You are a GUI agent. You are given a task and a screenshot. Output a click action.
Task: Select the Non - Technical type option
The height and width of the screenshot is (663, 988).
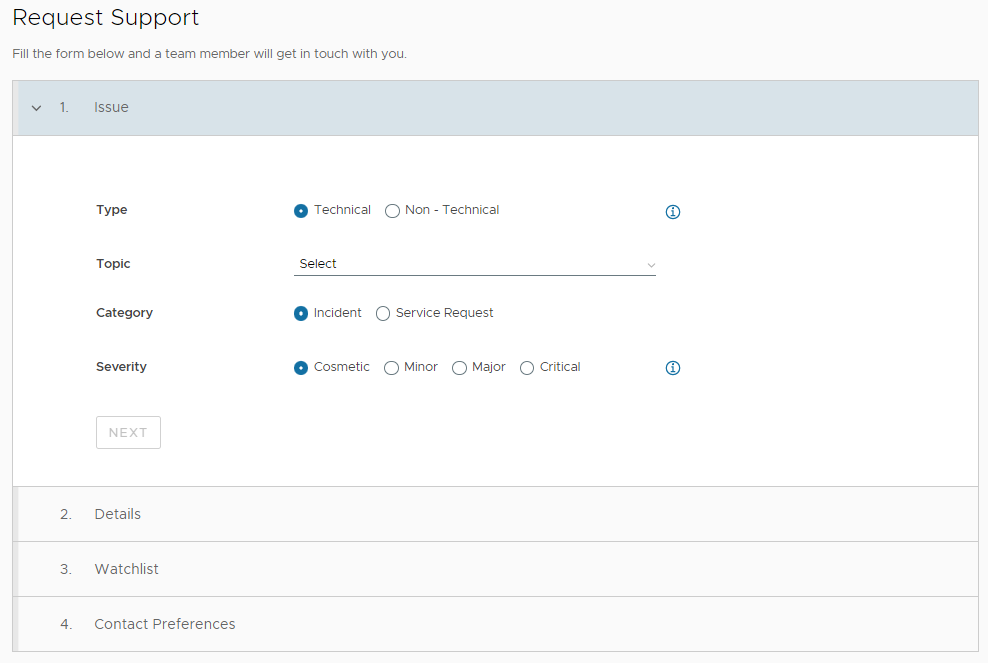392,210
